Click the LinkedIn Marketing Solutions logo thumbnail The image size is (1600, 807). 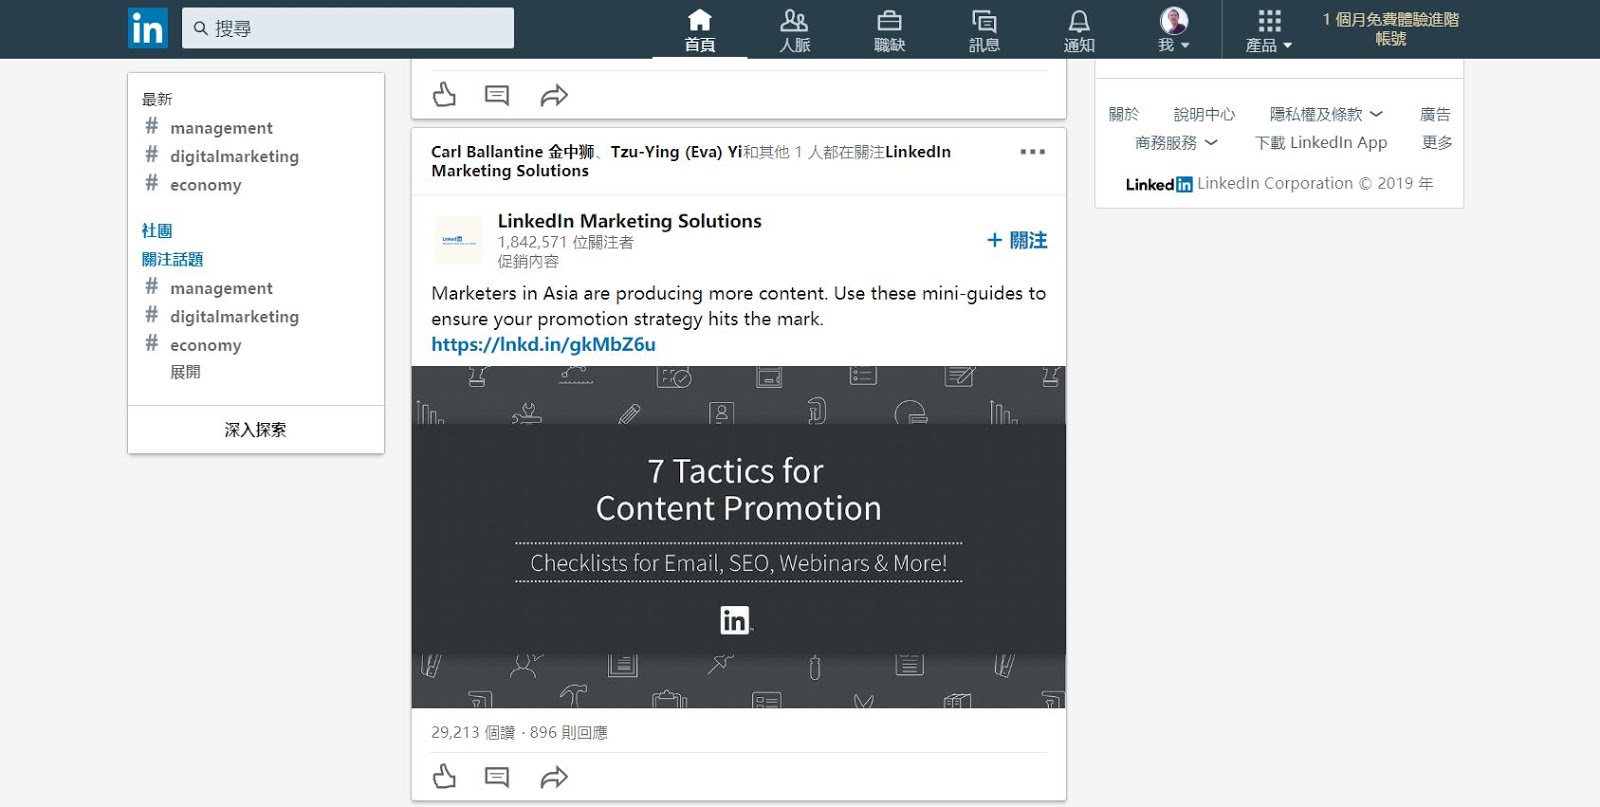coord(459,240)
